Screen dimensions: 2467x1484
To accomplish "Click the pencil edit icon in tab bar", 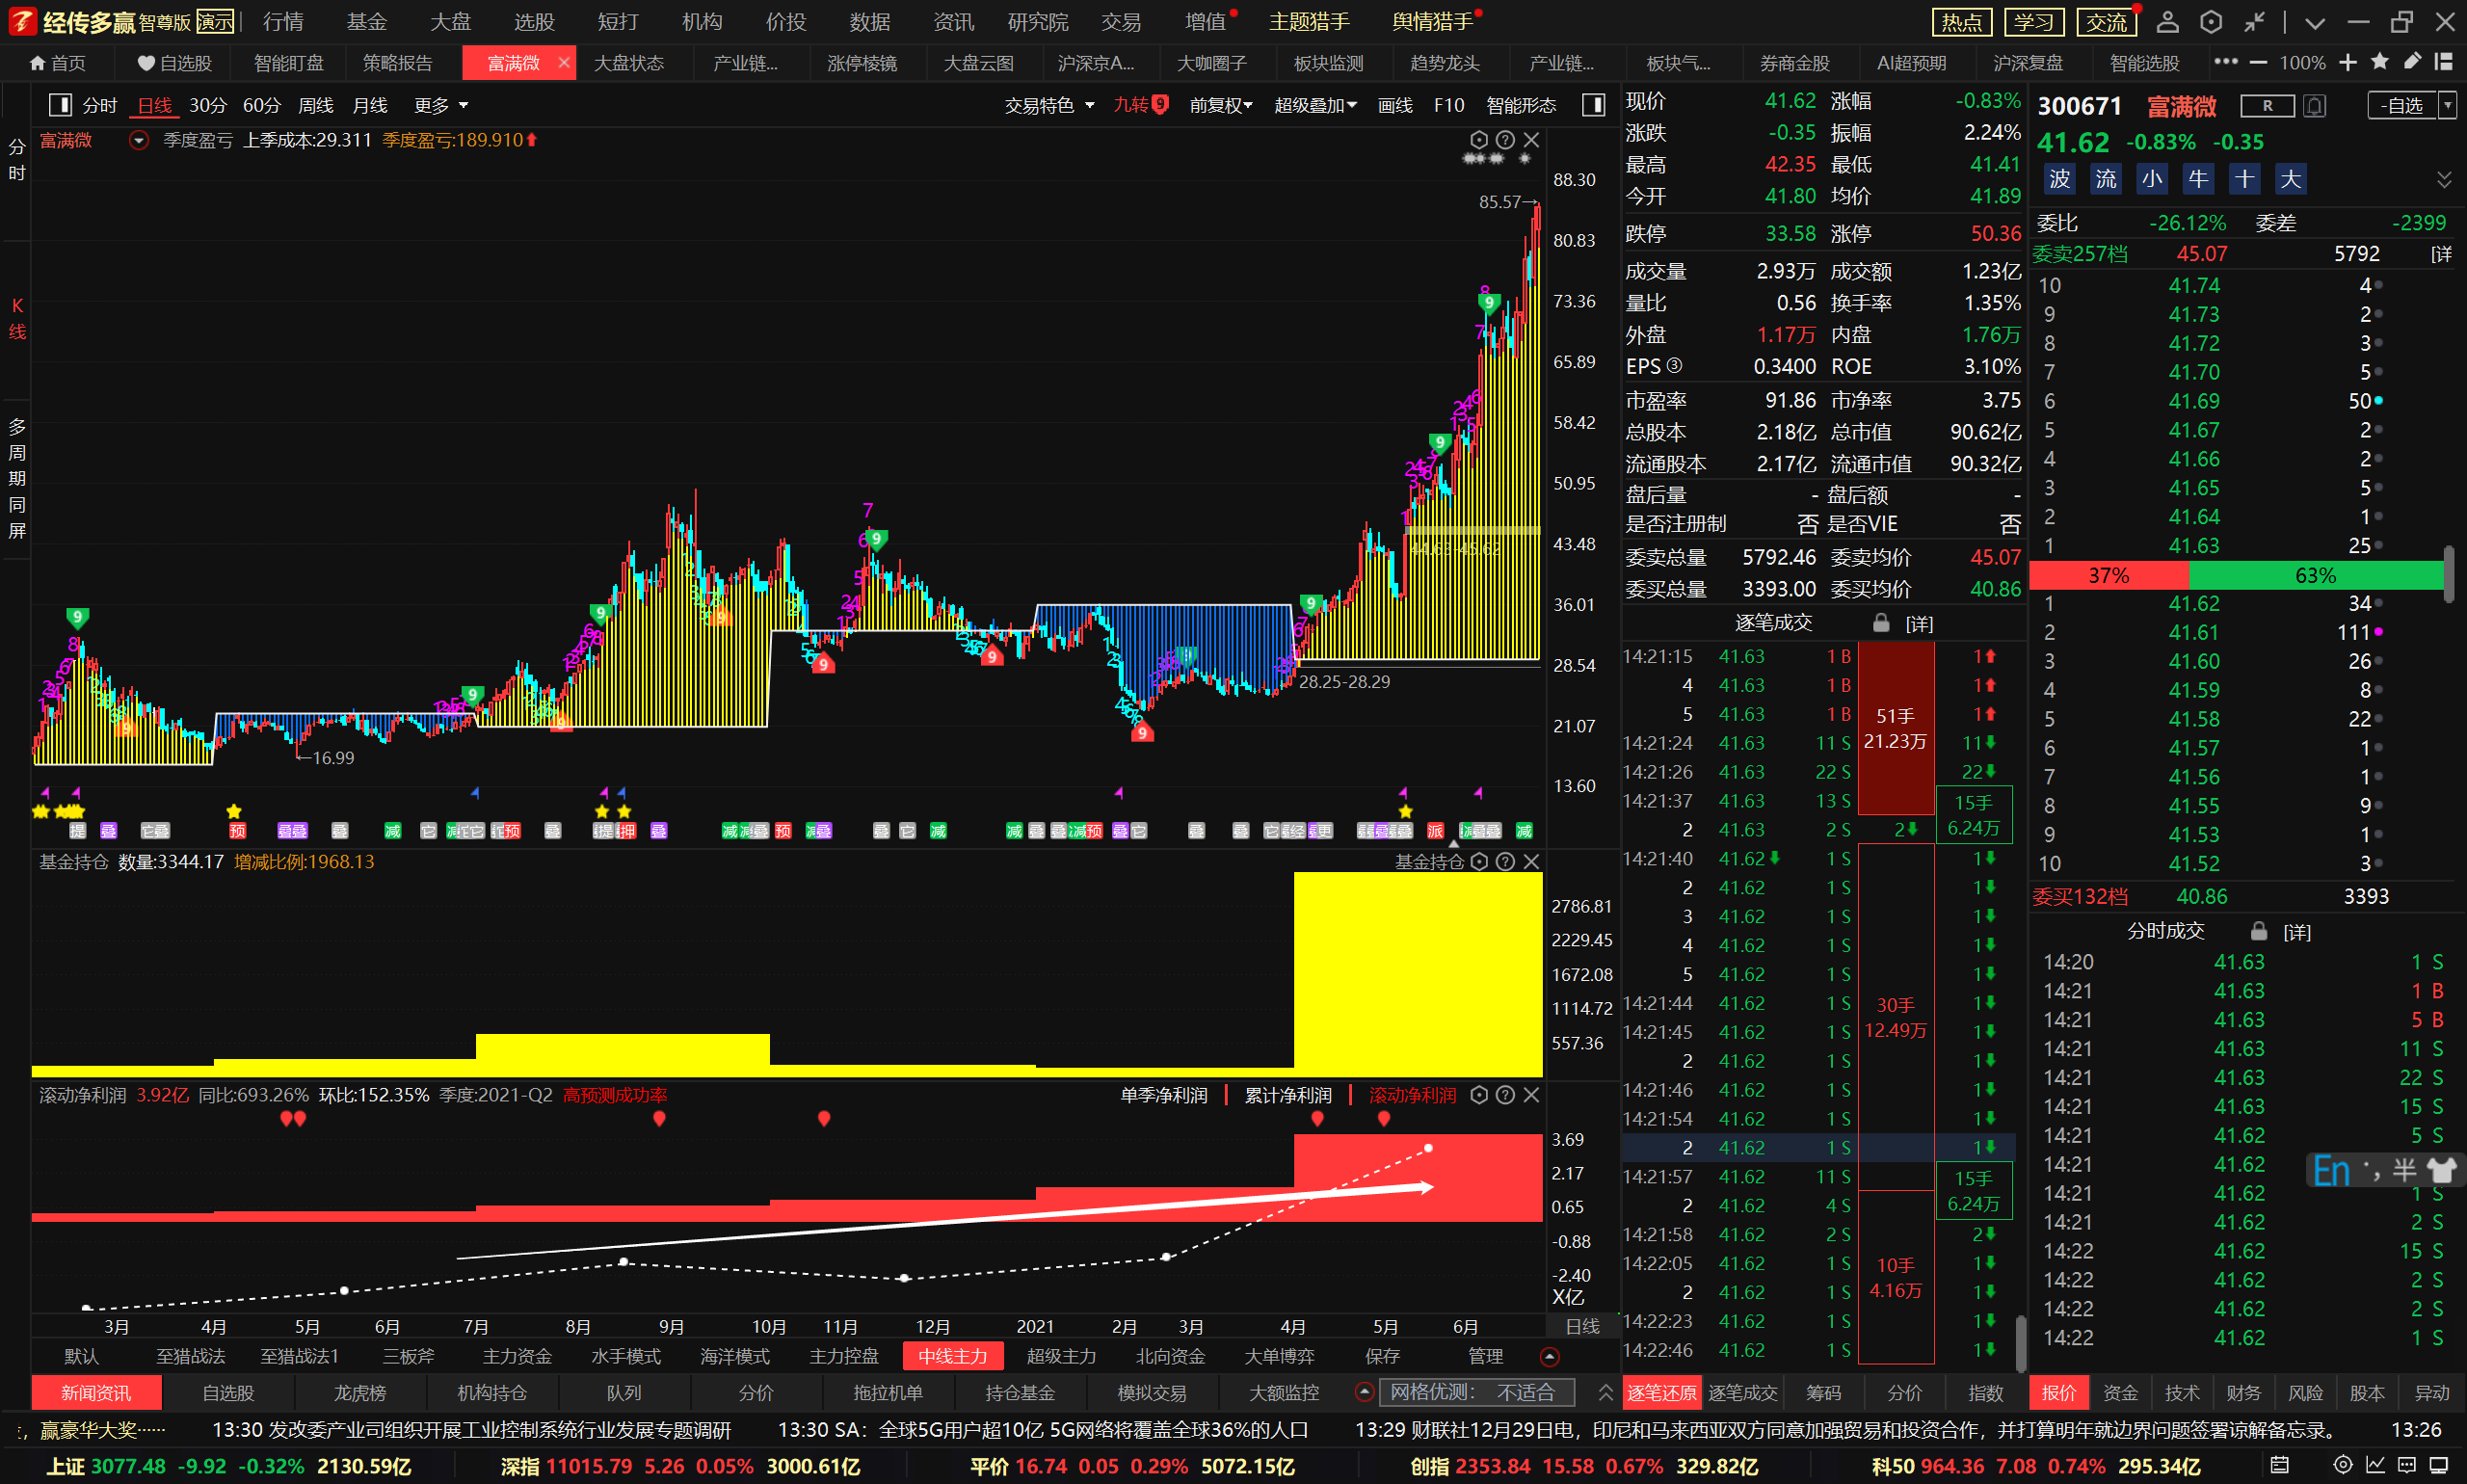I will point(2412,62).
